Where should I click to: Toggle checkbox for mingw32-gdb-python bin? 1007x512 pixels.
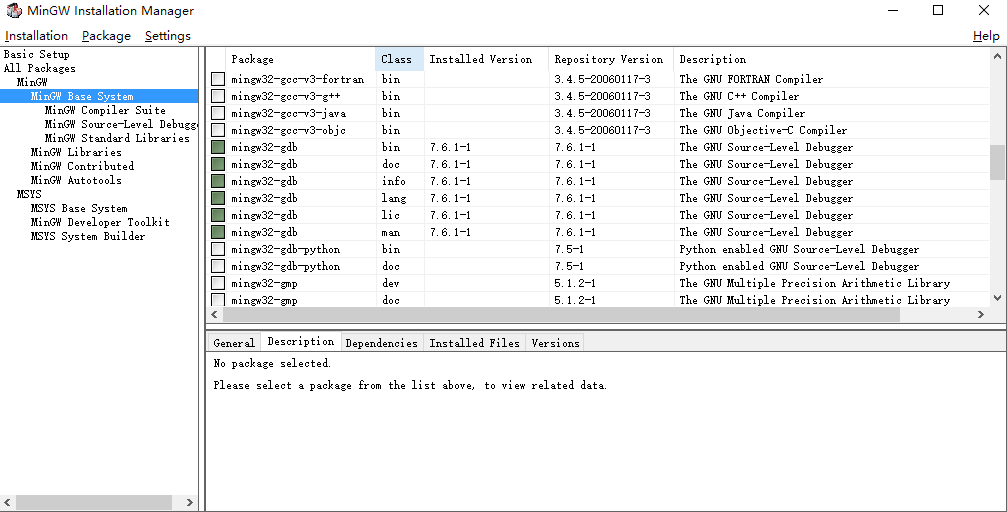coord(218,249)
